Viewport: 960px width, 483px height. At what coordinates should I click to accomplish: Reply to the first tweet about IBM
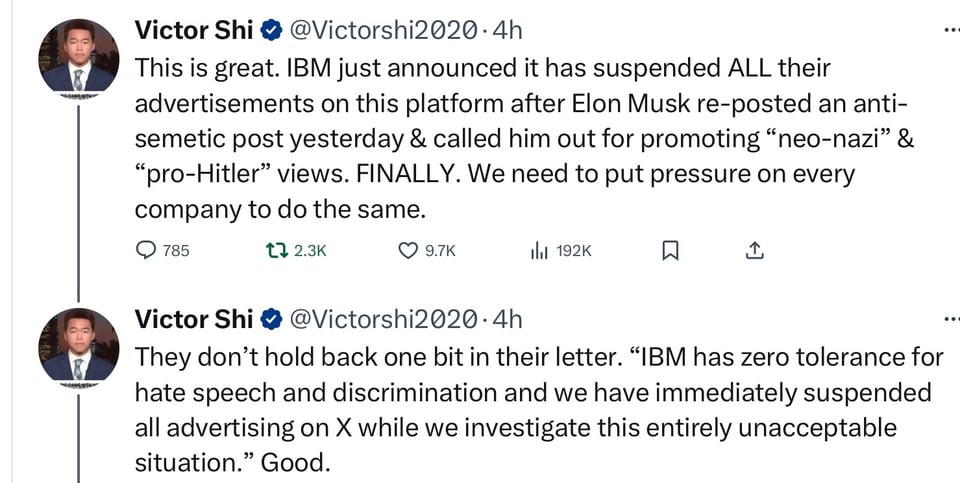point(146,251)
